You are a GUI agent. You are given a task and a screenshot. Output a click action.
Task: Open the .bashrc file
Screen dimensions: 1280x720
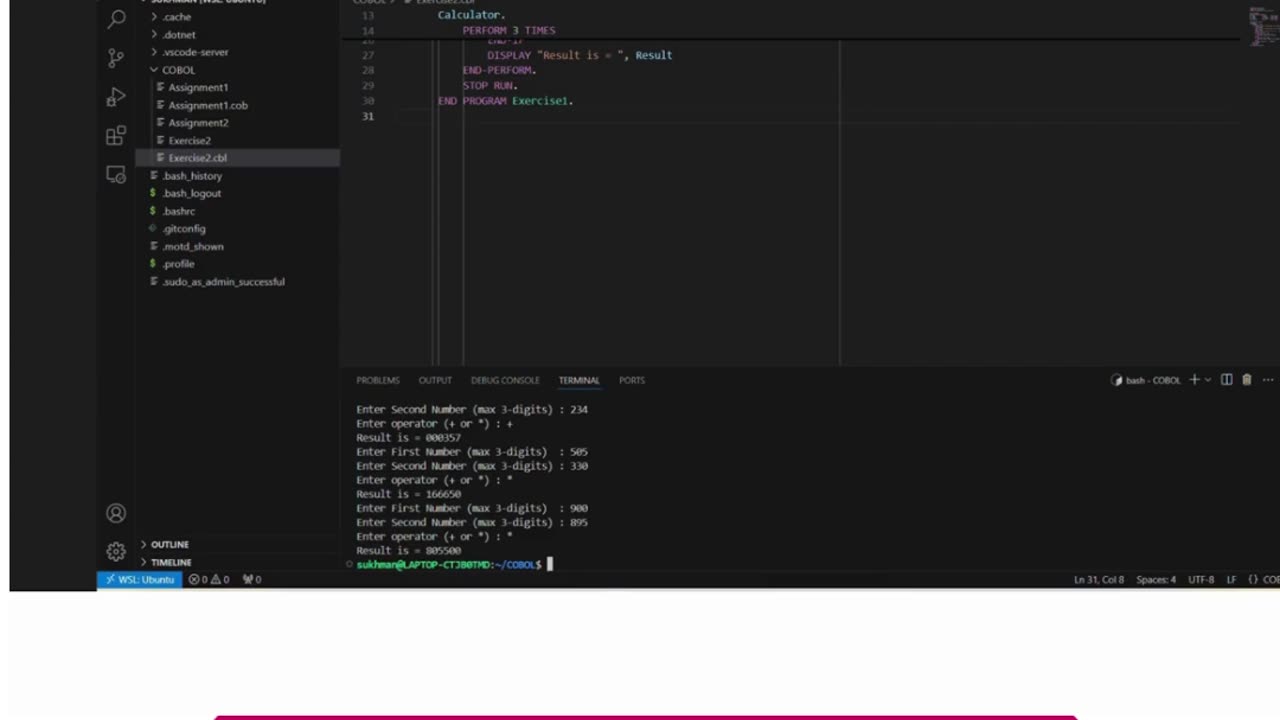(179, 211)
